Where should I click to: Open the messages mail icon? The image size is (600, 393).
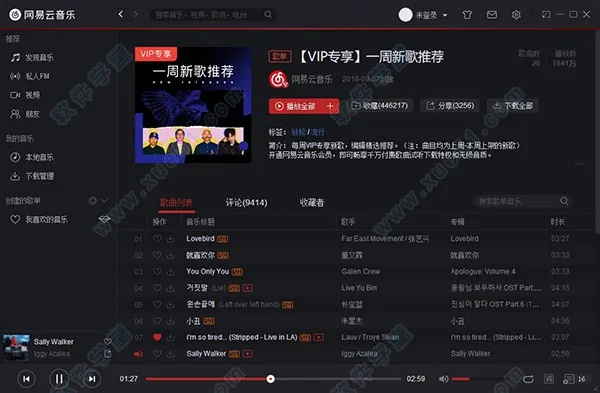(x=492, y=15)
